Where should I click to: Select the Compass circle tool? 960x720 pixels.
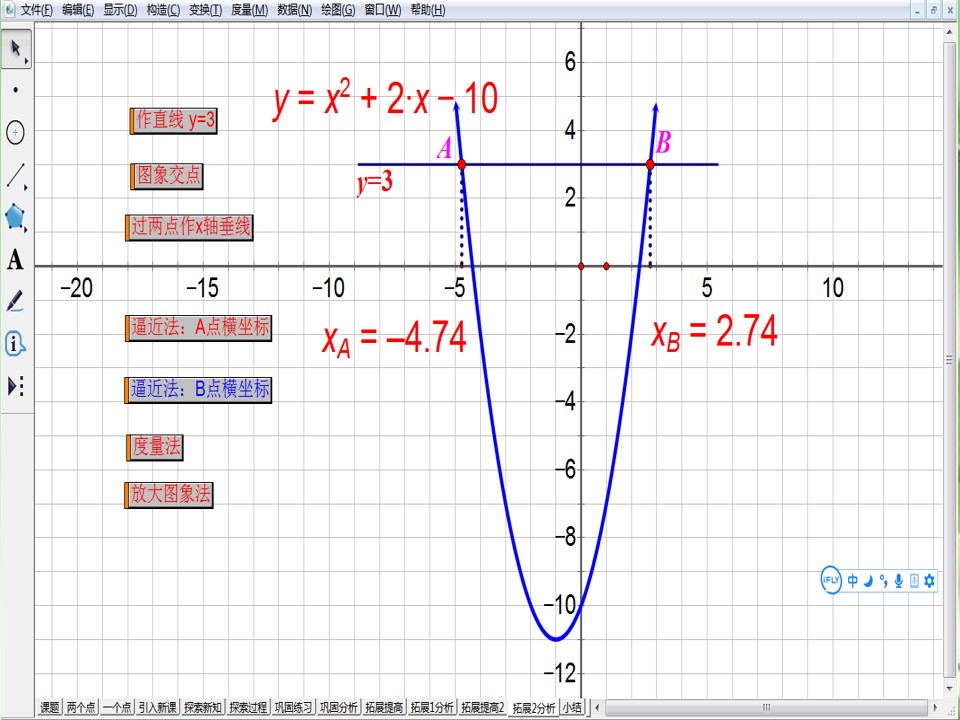16,132
